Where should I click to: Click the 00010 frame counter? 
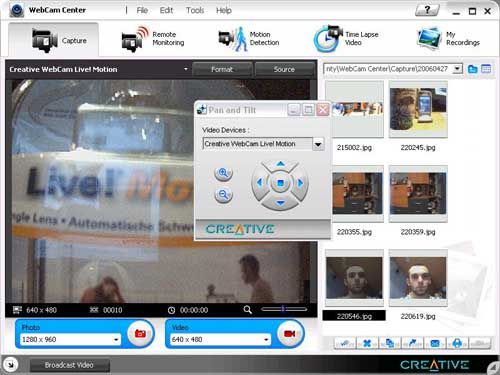coord(113,310)
